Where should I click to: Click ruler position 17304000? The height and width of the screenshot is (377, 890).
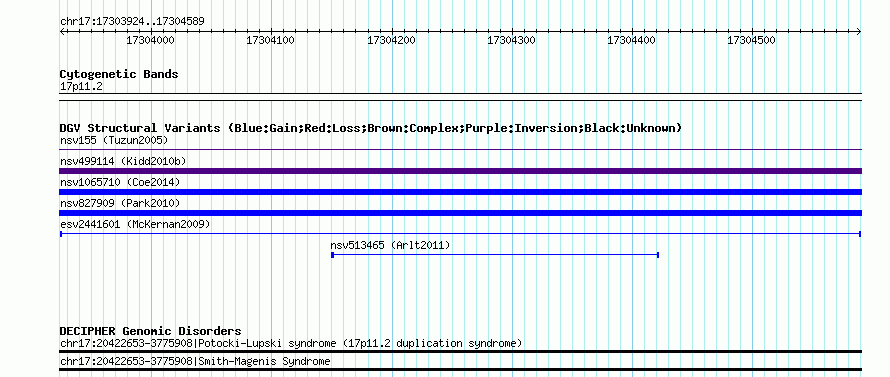click(150, 41)
